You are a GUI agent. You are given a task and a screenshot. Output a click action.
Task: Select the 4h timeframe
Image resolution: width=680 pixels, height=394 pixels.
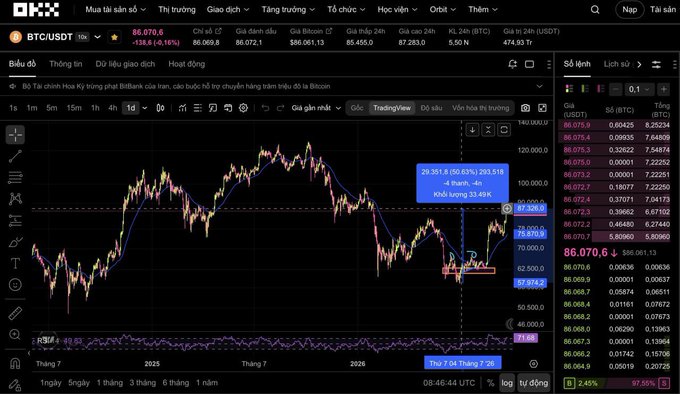pyautogui.click(x=112, y=108)
